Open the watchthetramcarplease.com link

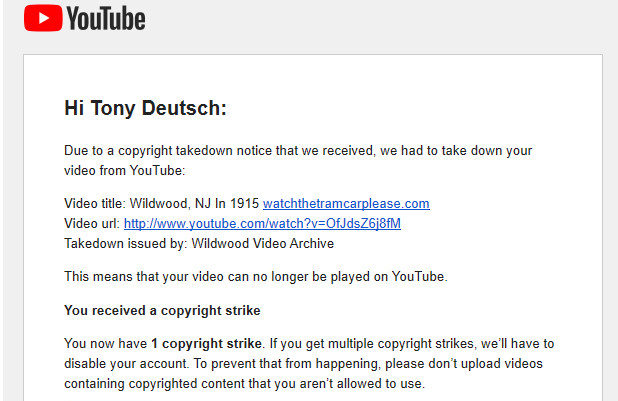coord(346,203)
